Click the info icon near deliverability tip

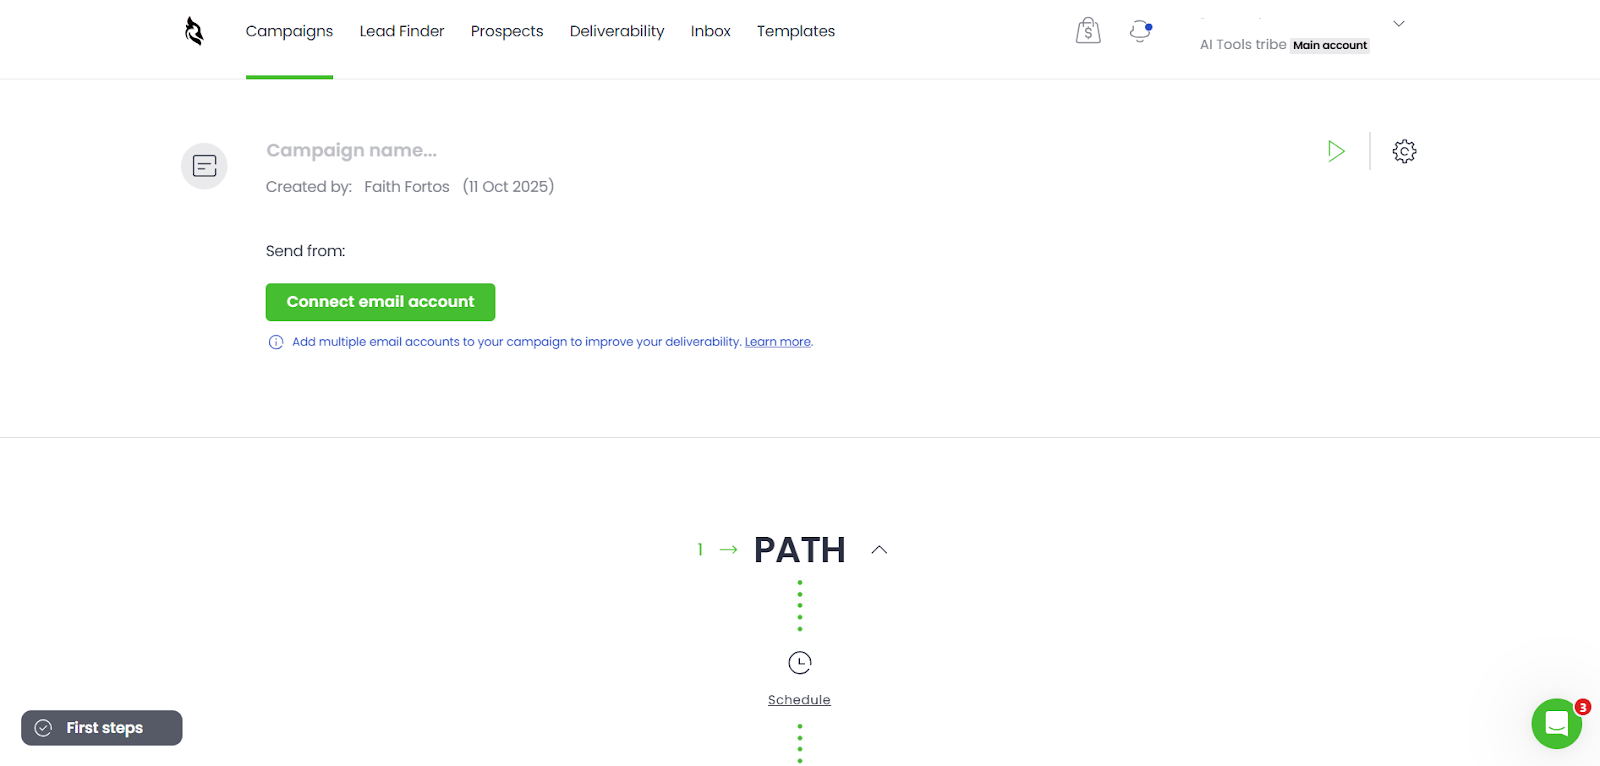tap(276, 342)
